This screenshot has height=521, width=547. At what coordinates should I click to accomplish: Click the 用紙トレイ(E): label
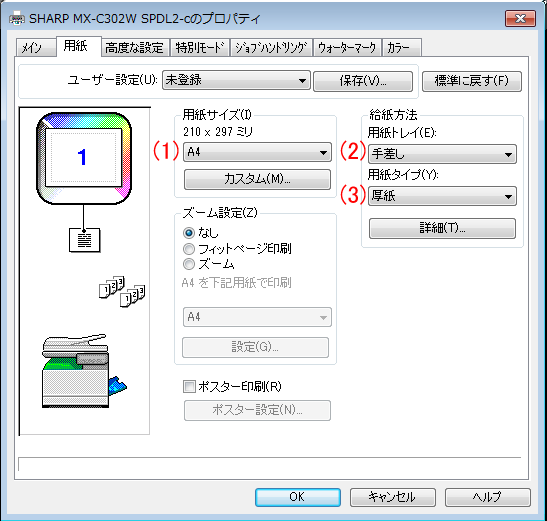click(x=402, y=133)
